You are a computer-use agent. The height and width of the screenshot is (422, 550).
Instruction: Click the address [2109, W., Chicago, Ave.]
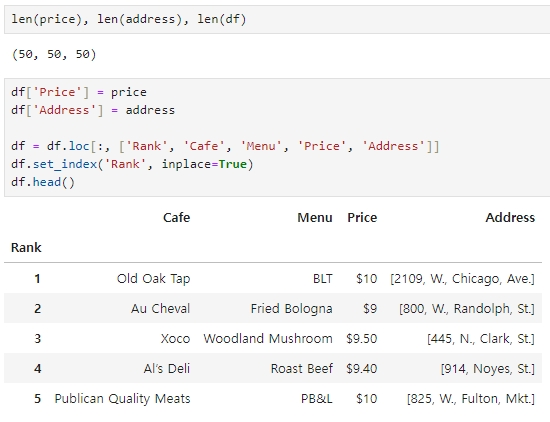point(462,279)
